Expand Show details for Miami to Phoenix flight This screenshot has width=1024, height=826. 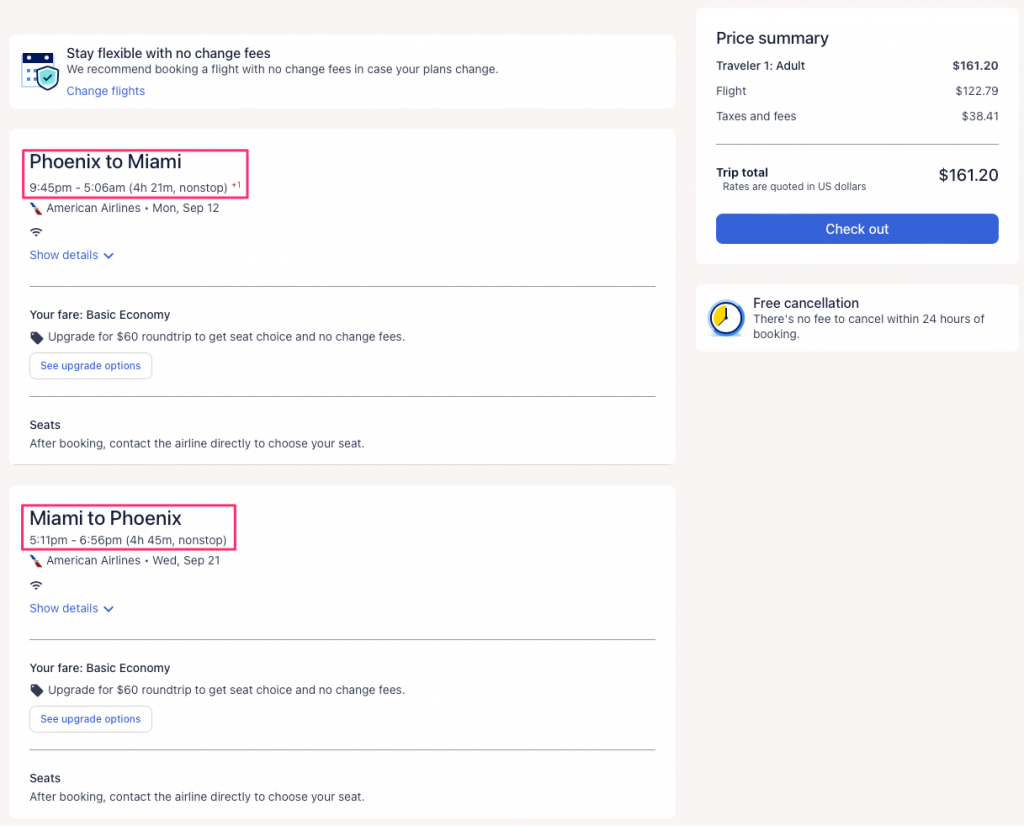tap(71, 608)
